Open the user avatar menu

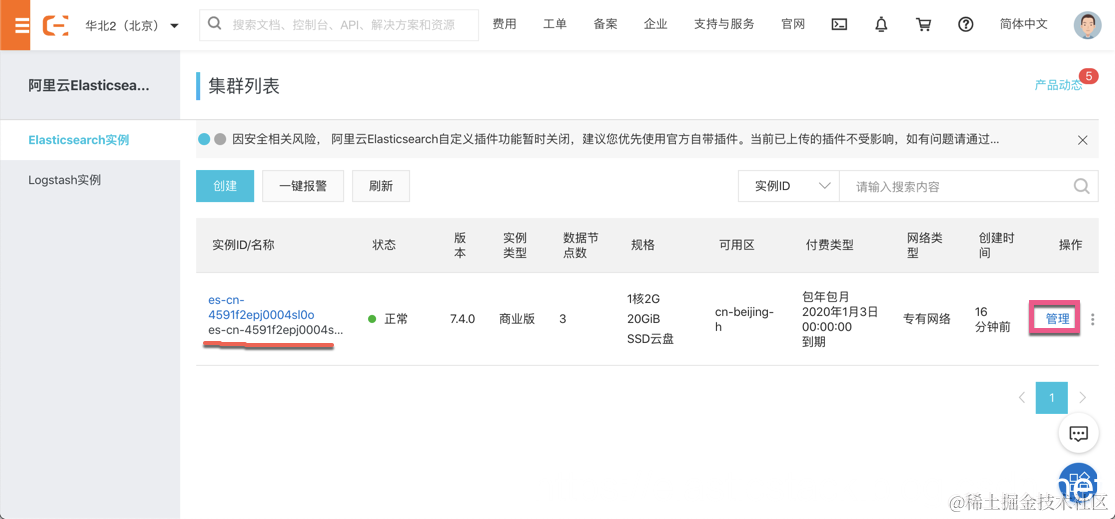coord(1087,25)
